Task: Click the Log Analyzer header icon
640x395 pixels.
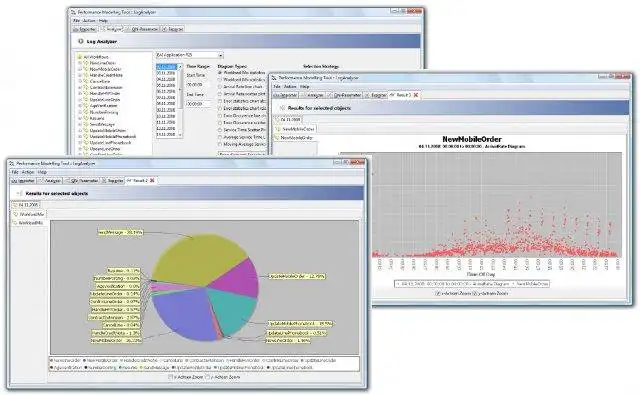Action: pos(81,41)
